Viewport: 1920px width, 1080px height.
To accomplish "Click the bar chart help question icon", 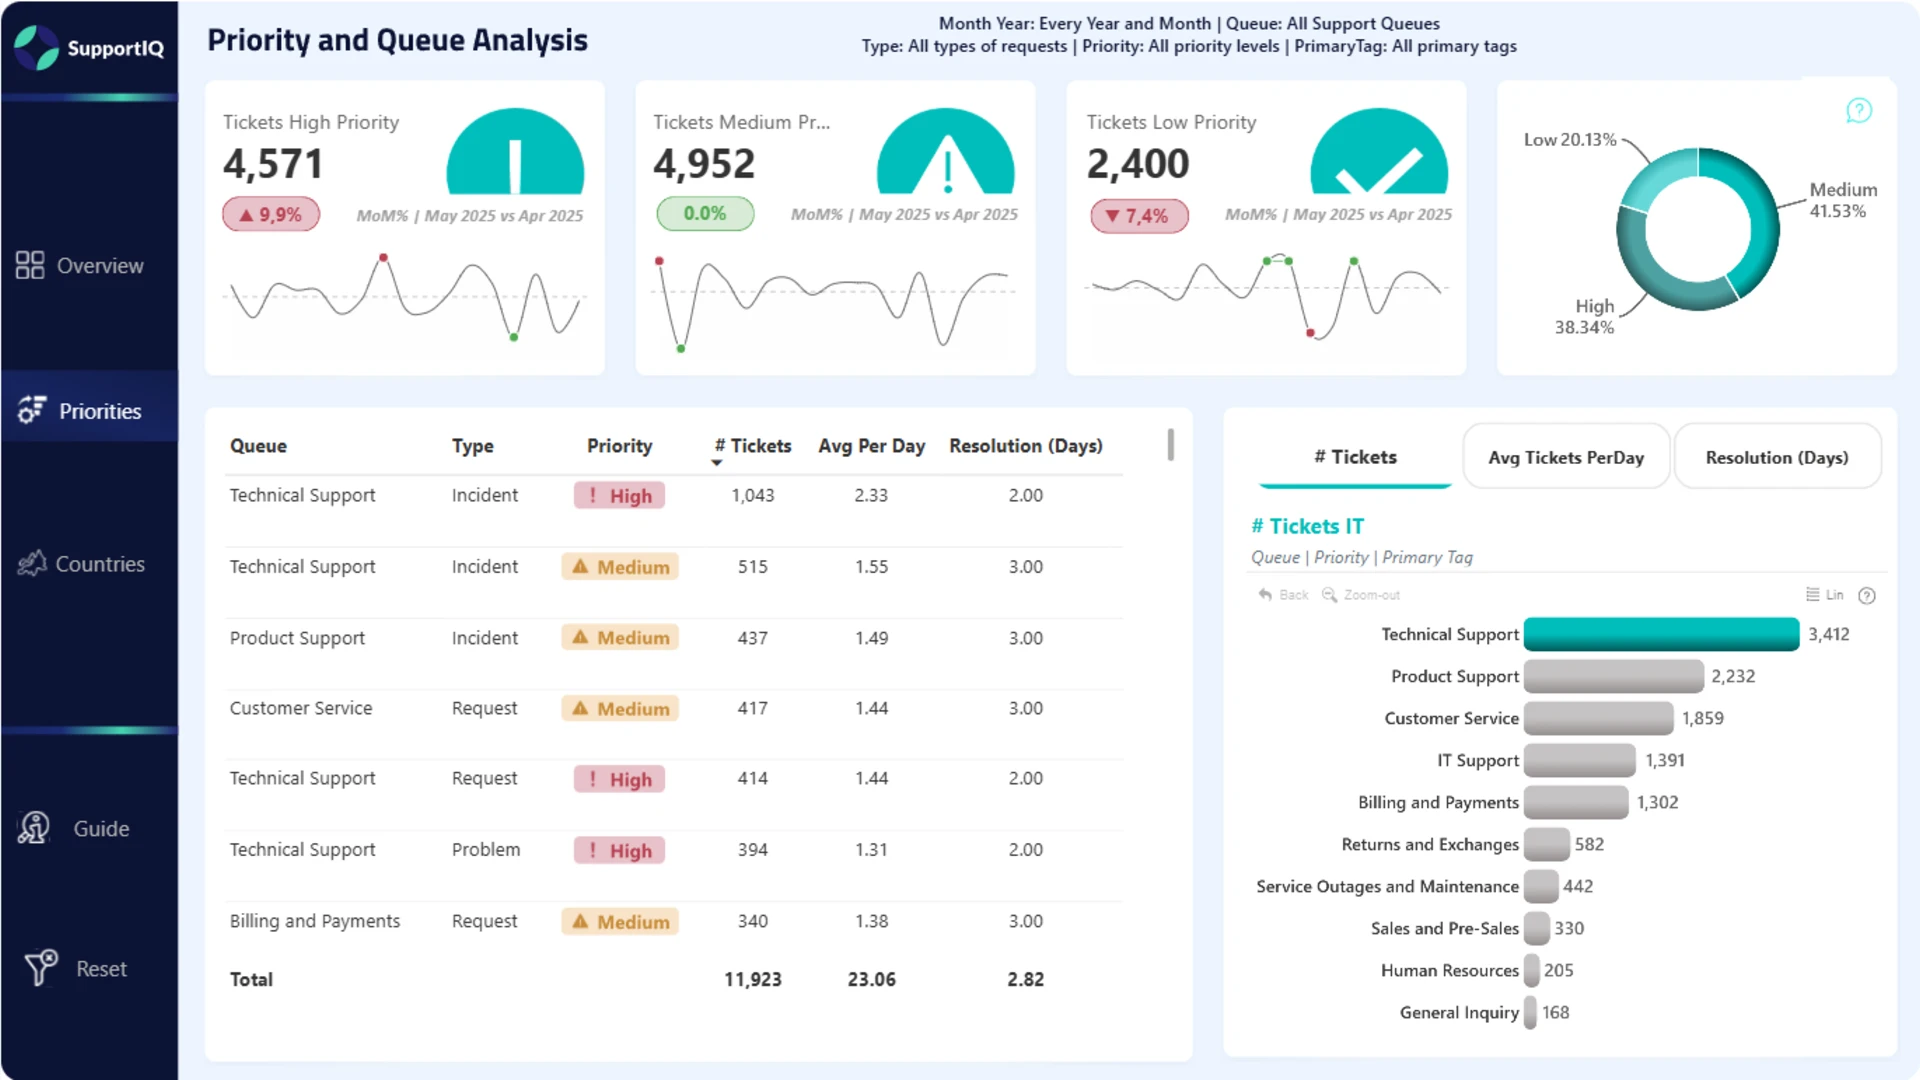I will pos(1866,596).
